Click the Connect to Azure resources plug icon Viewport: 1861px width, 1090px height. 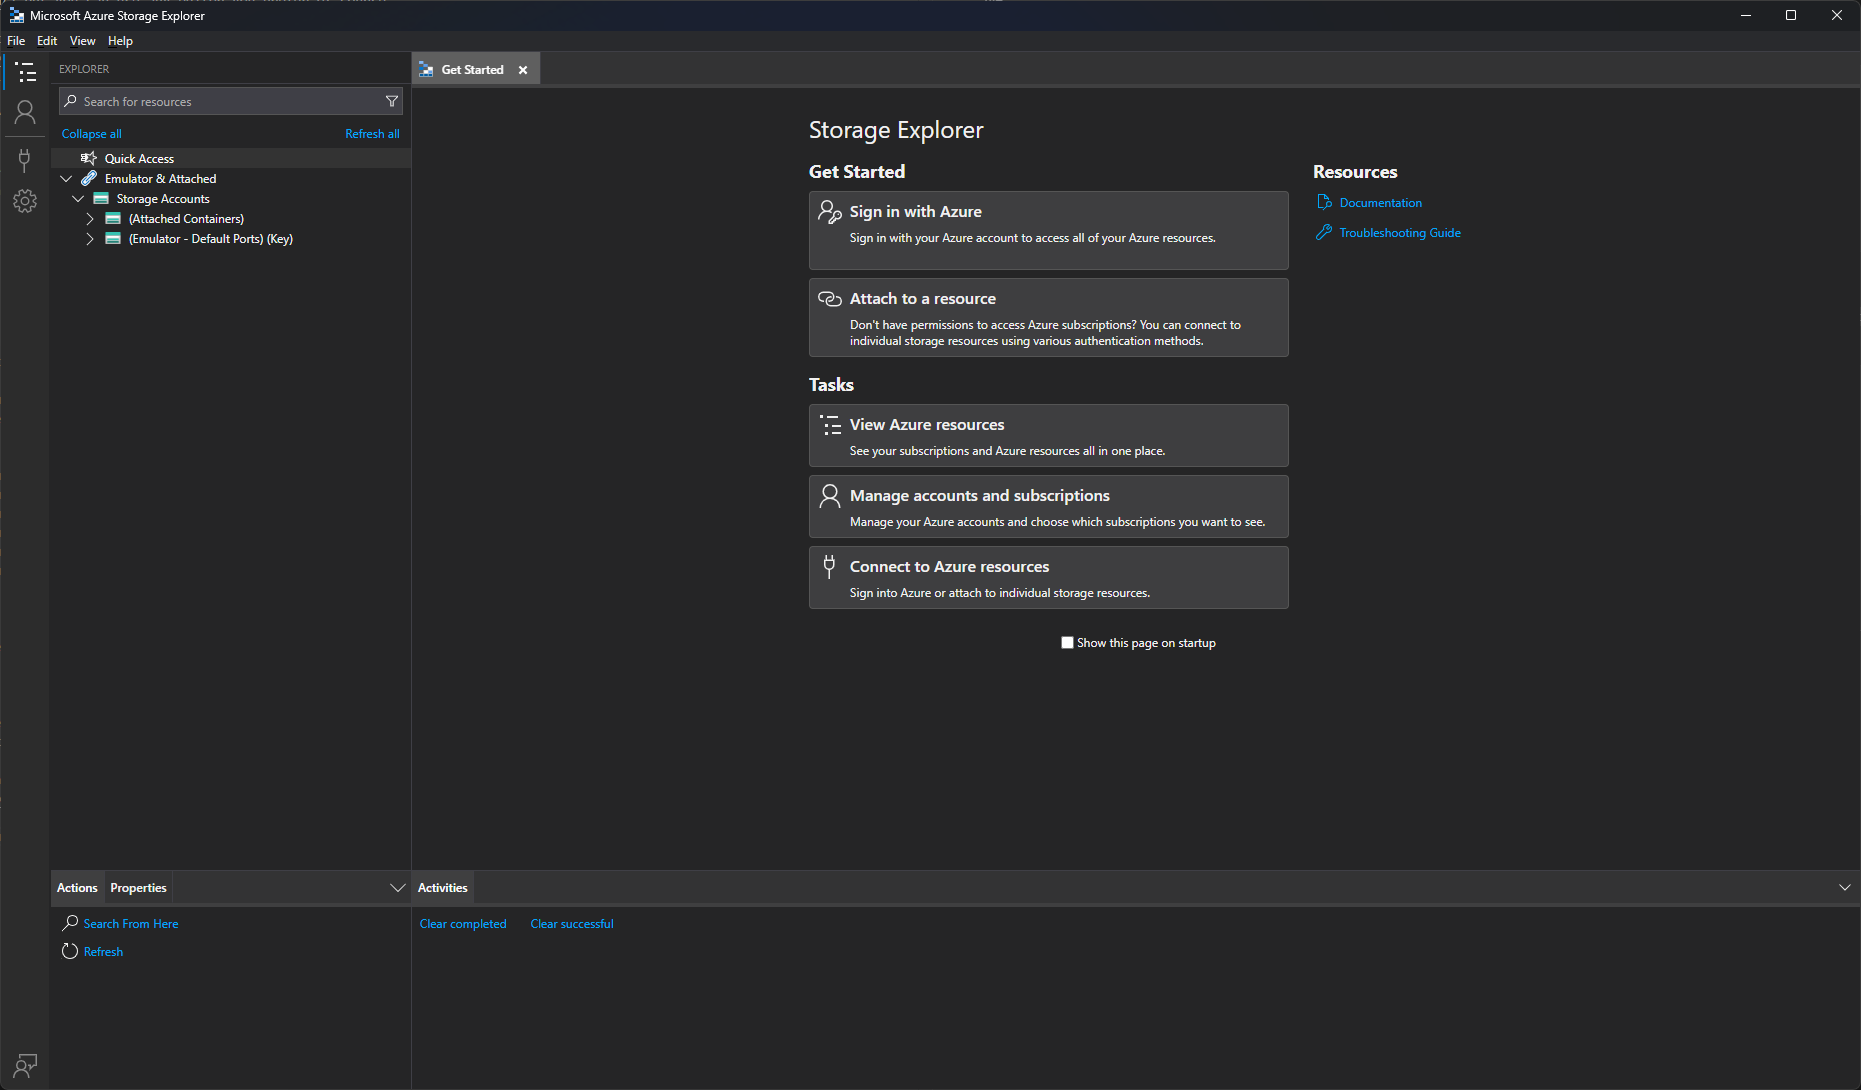tap(829, 567)
